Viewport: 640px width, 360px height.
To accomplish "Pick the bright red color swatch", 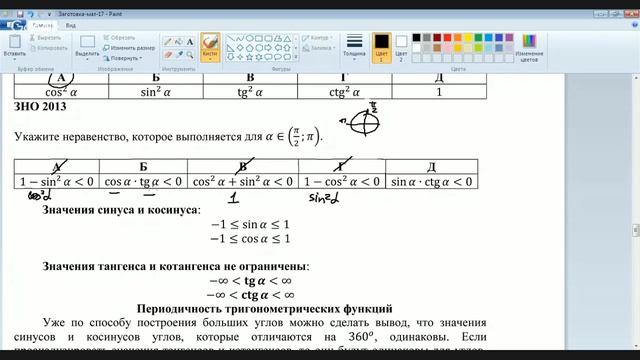I will [x=447, y=38].
